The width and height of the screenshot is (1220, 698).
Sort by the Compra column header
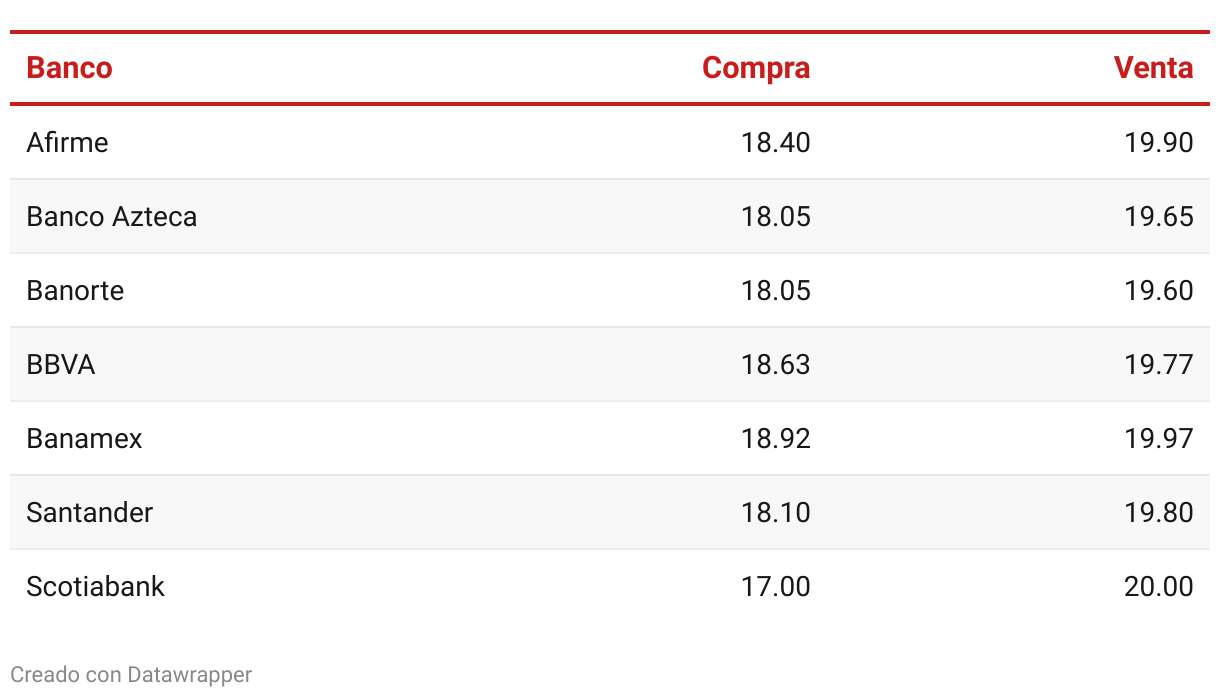click(756, 68)
